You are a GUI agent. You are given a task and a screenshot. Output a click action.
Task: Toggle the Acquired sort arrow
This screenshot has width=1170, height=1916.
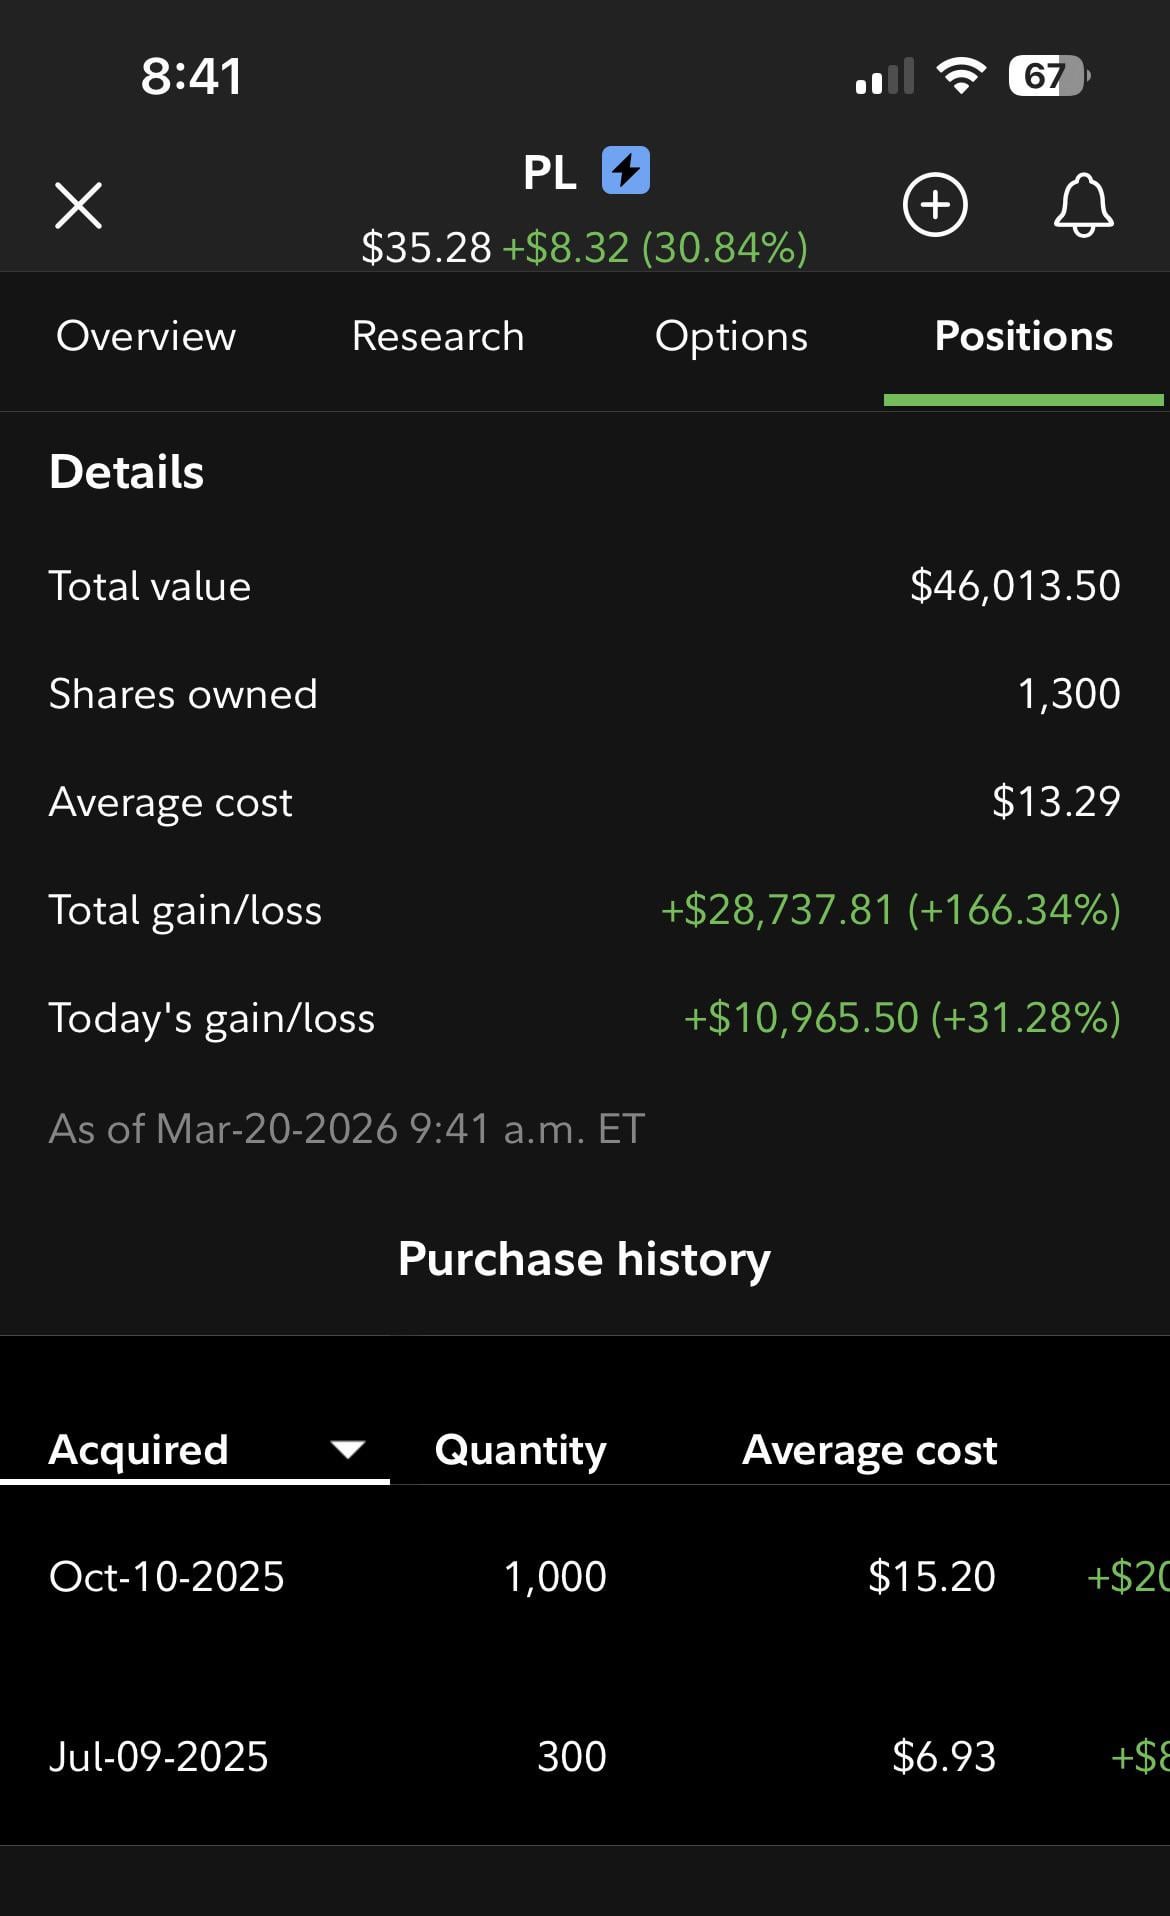point(347,1449)
